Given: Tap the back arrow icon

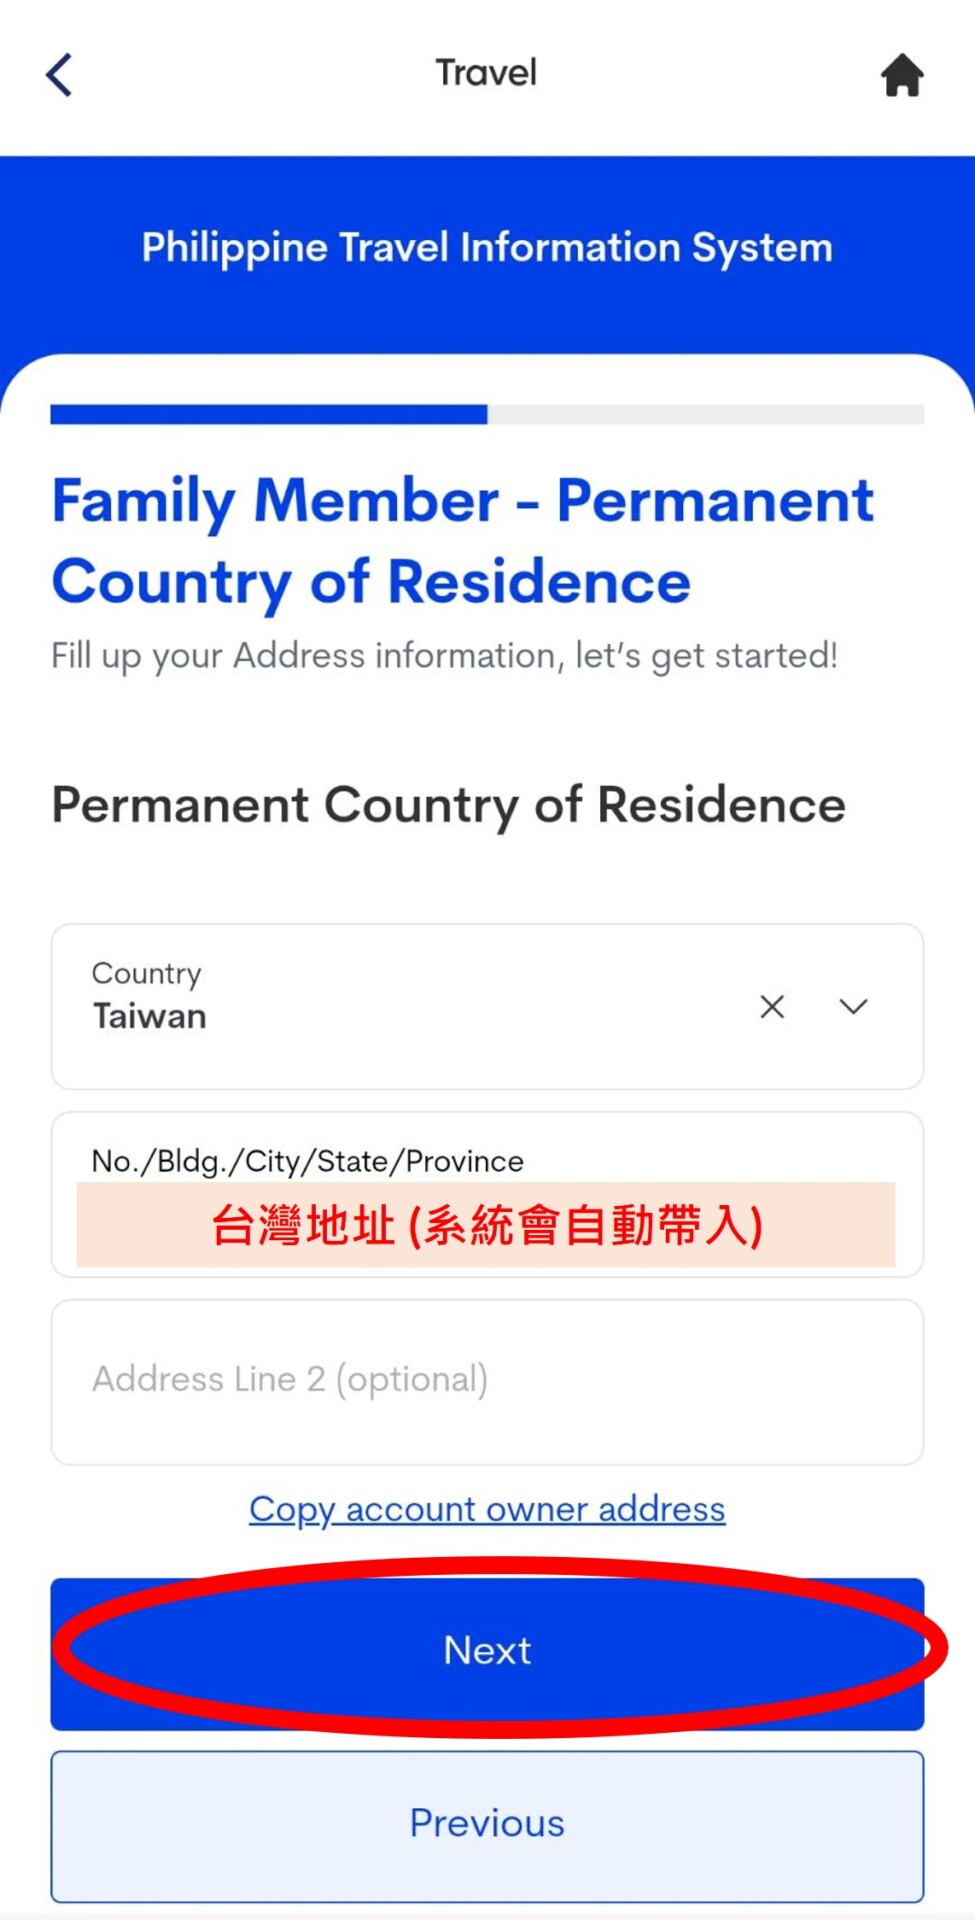Looking at the screenshot, I should 60,75.
